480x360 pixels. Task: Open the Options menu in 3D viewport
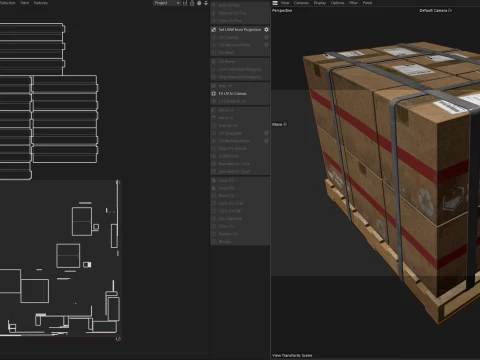pos(337,3)
